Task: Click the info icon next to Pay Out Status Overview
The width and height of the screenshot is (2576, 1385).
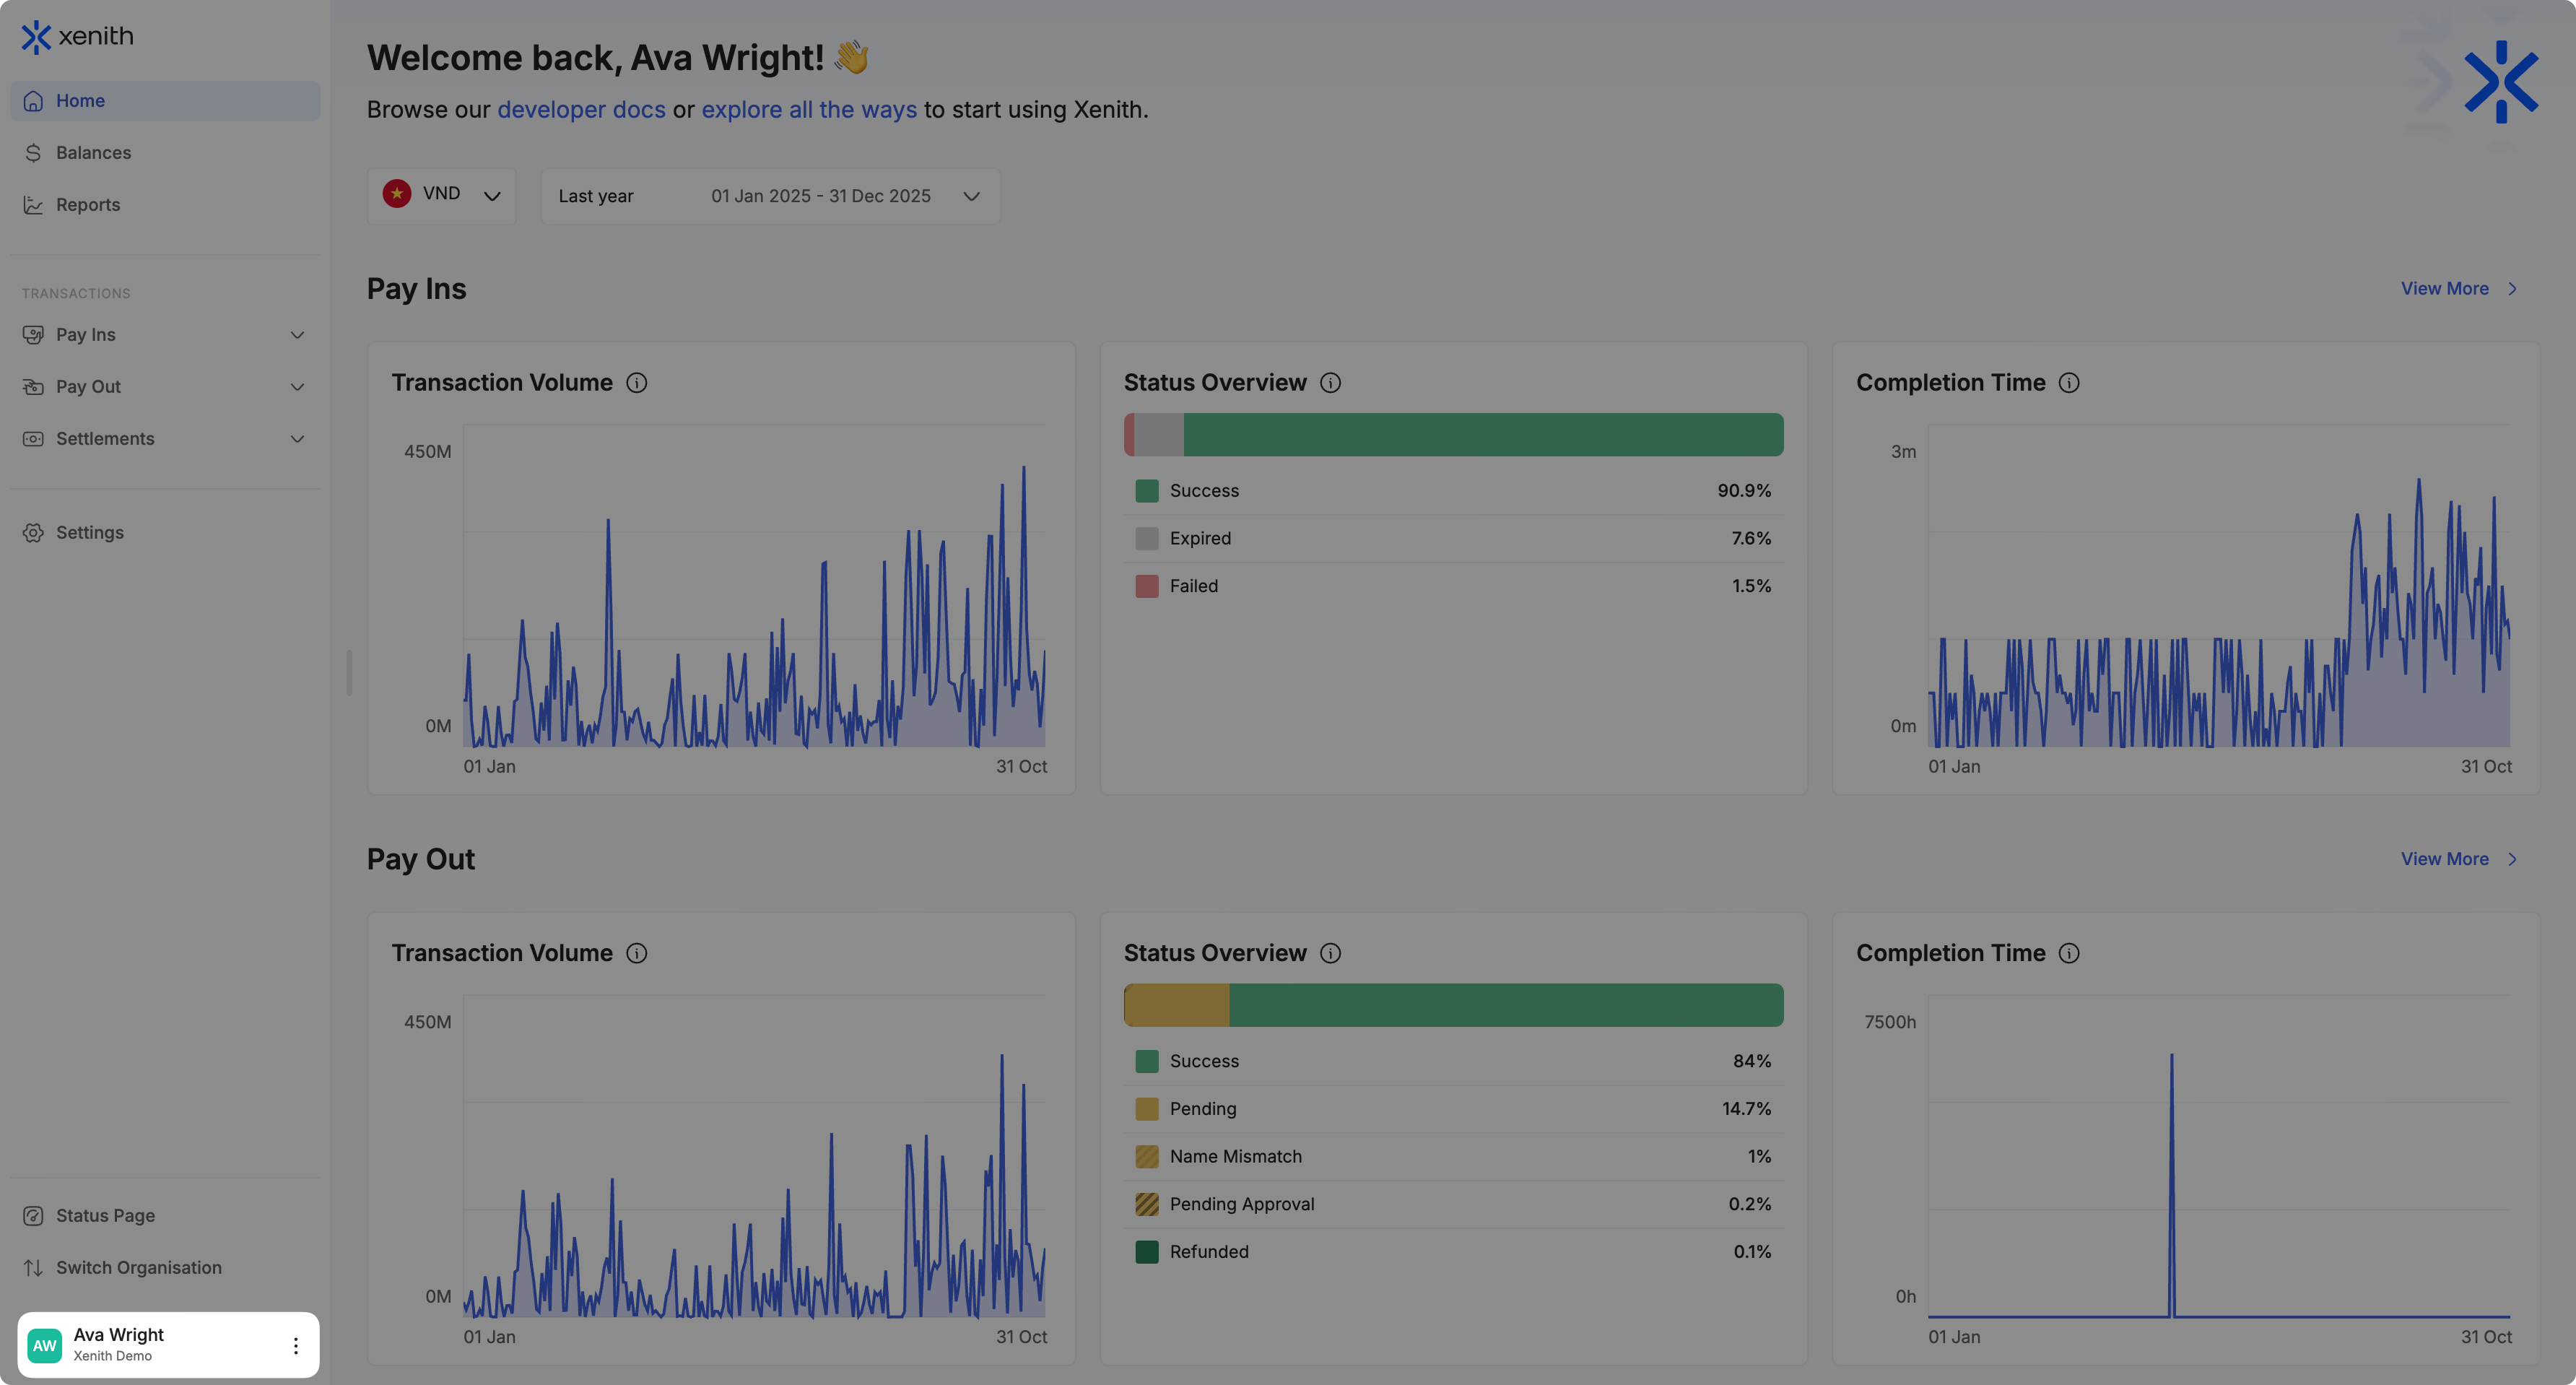Action: tap(1330, 953)
